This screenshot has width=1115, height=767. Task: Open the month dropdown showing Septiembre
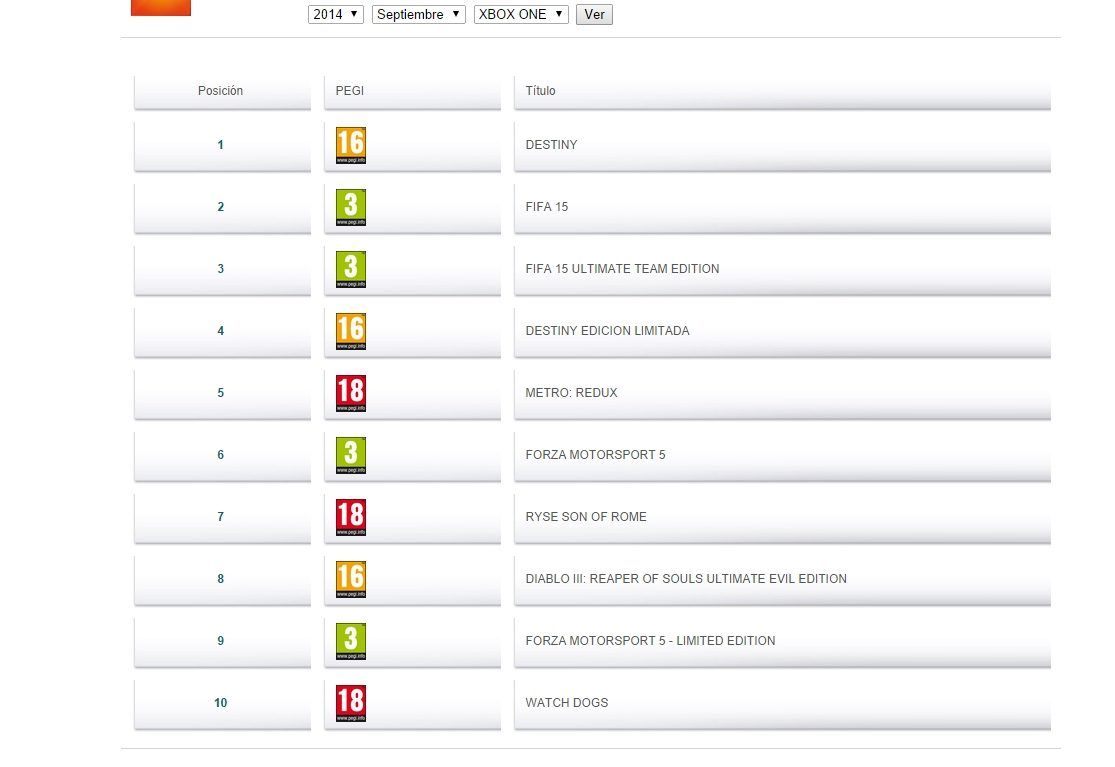pyautogui.click(x=418, y=15)
